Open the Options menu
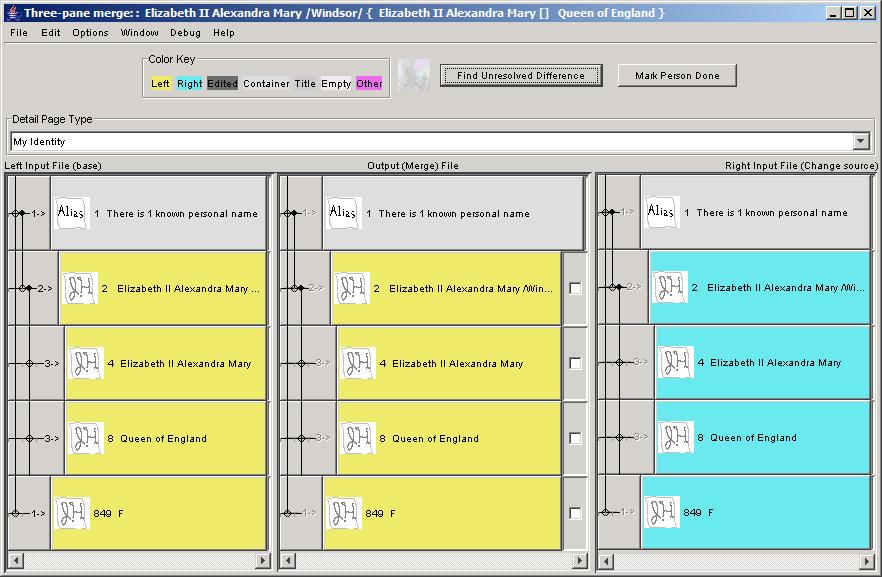This screenshot has height=577, width=882. click(90, 33)
